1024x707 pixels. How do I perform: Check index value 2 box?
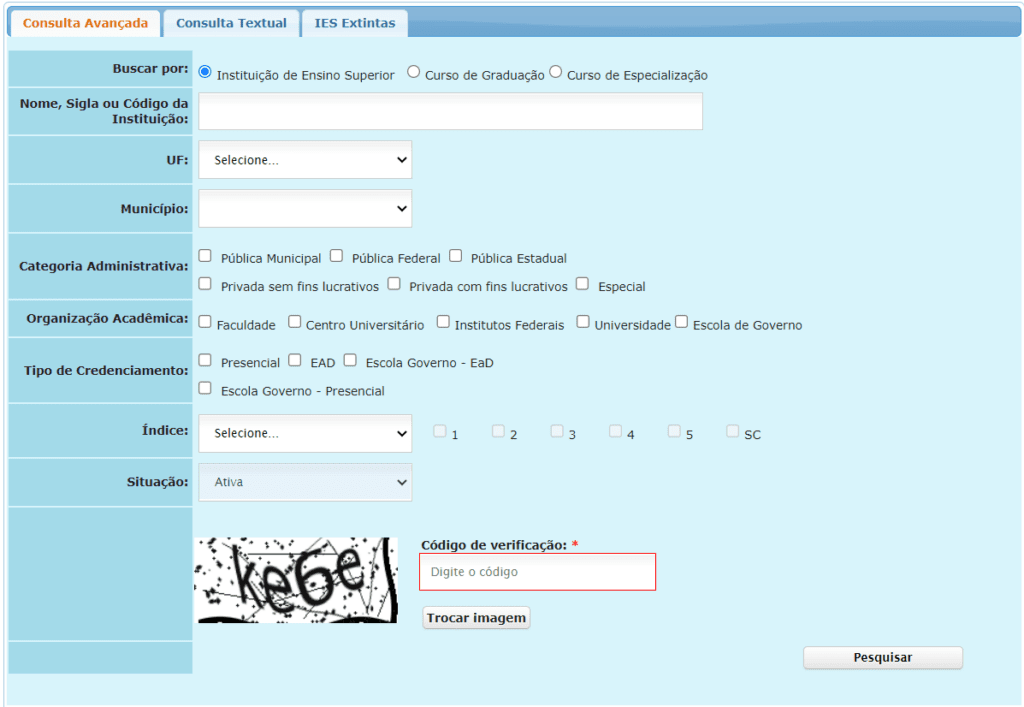coord(498,432)
